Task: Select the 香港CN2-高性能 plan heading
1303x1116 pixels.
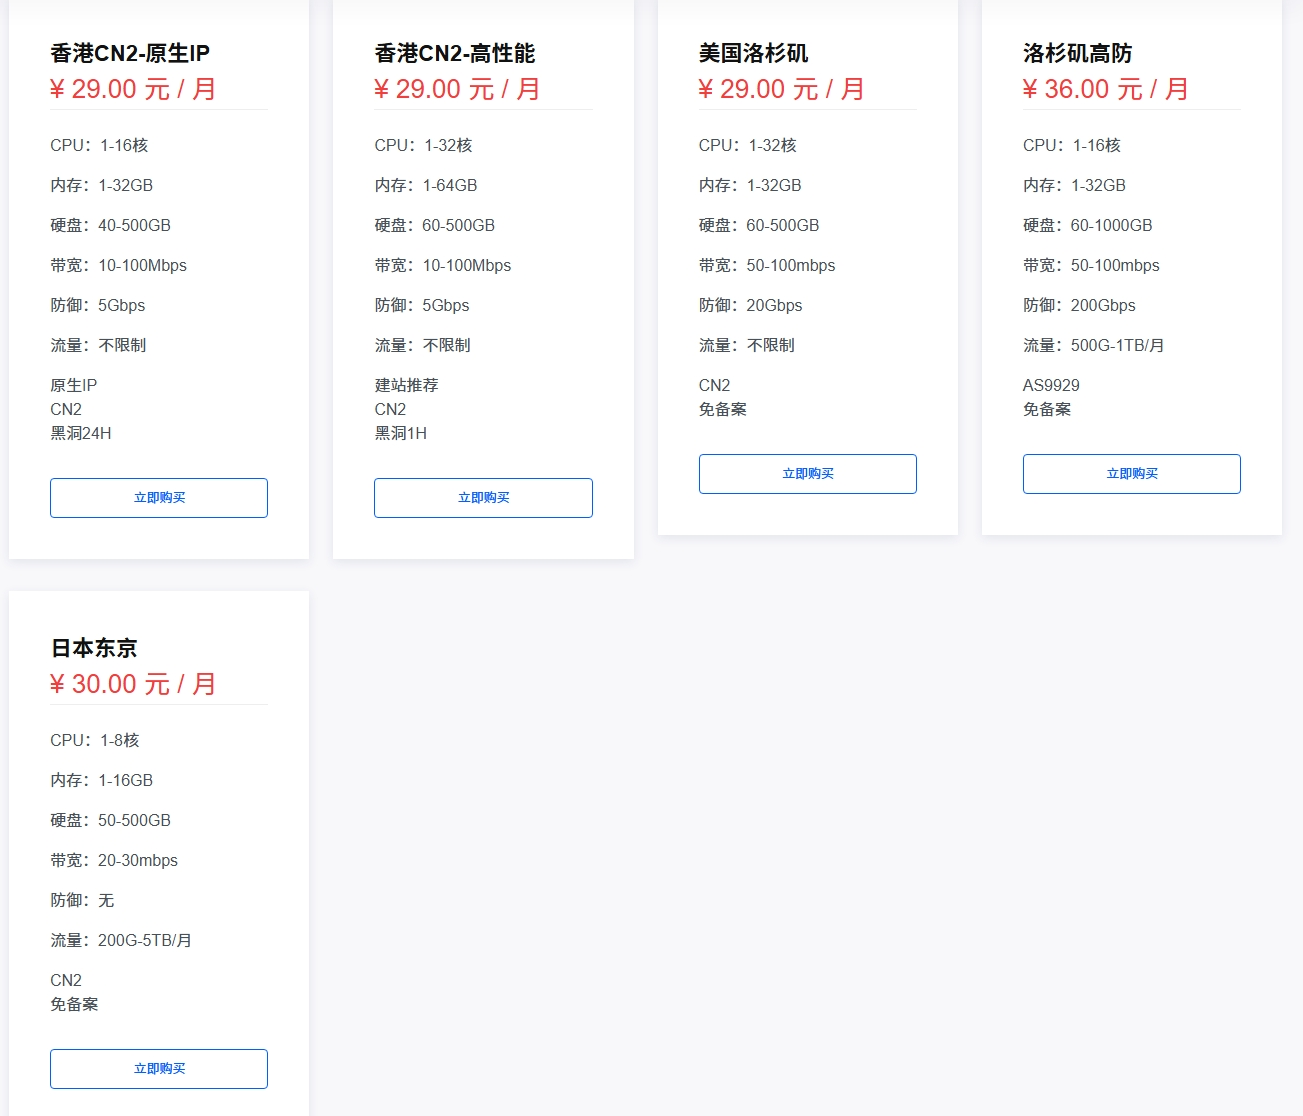Action: click(x=454, y=53)
